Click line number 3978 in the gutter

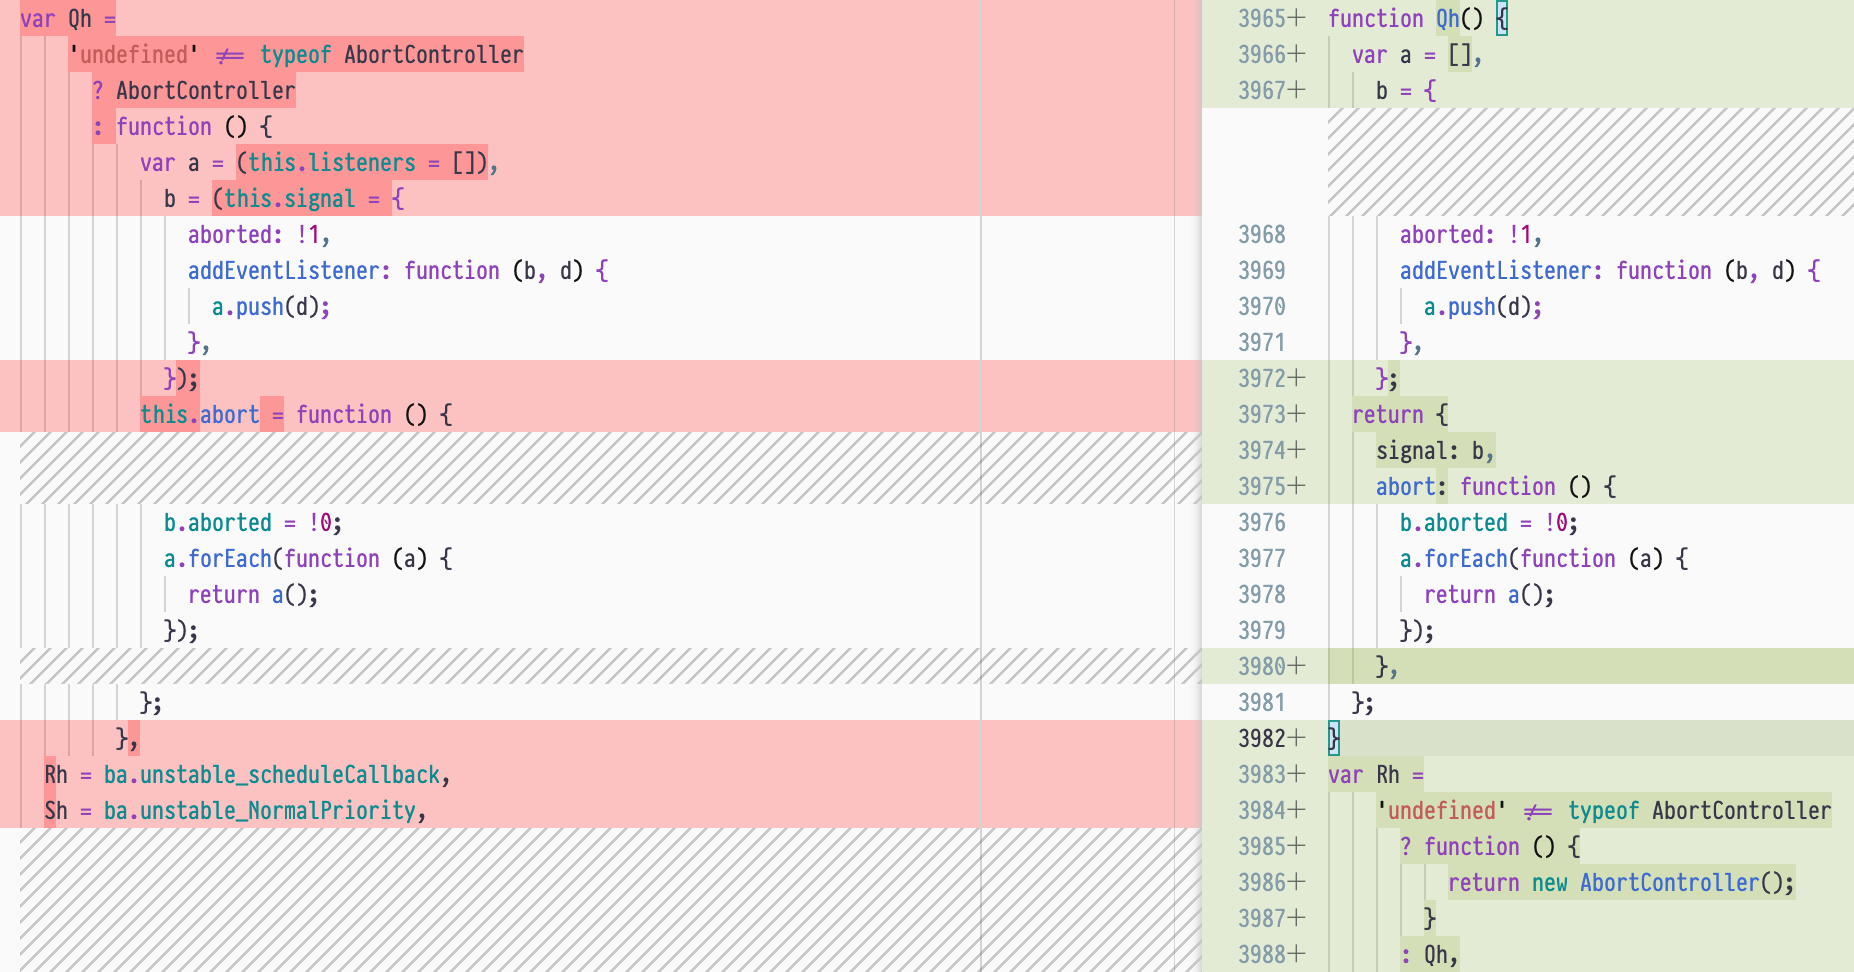(1262, 595)
